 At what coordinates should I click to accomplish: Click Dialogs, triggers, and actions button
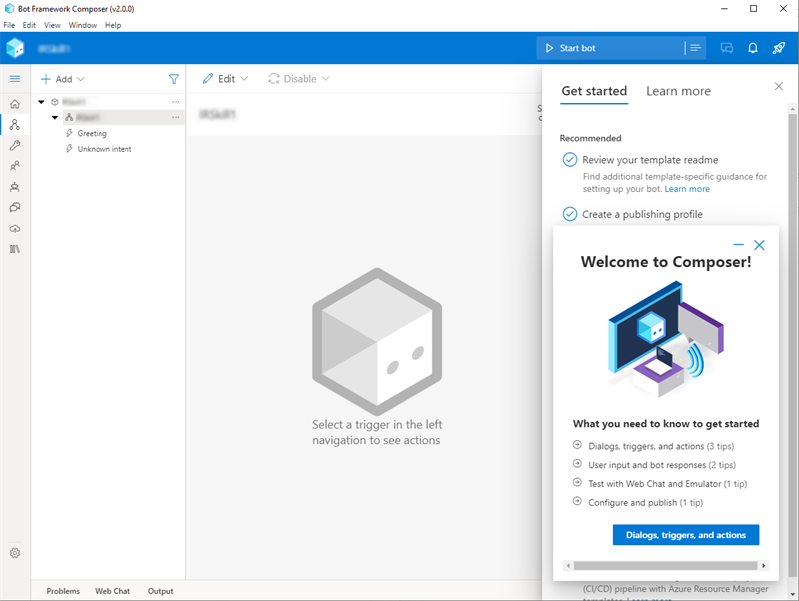[x=685, y=535]
